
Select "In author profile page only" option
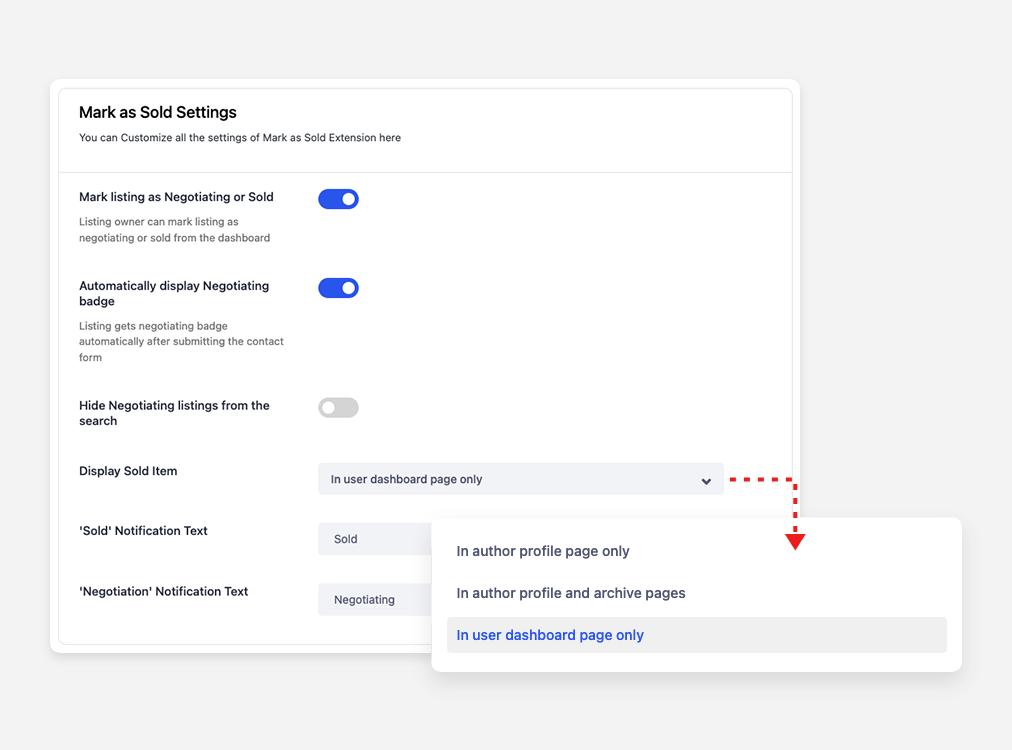click(543, 551)
